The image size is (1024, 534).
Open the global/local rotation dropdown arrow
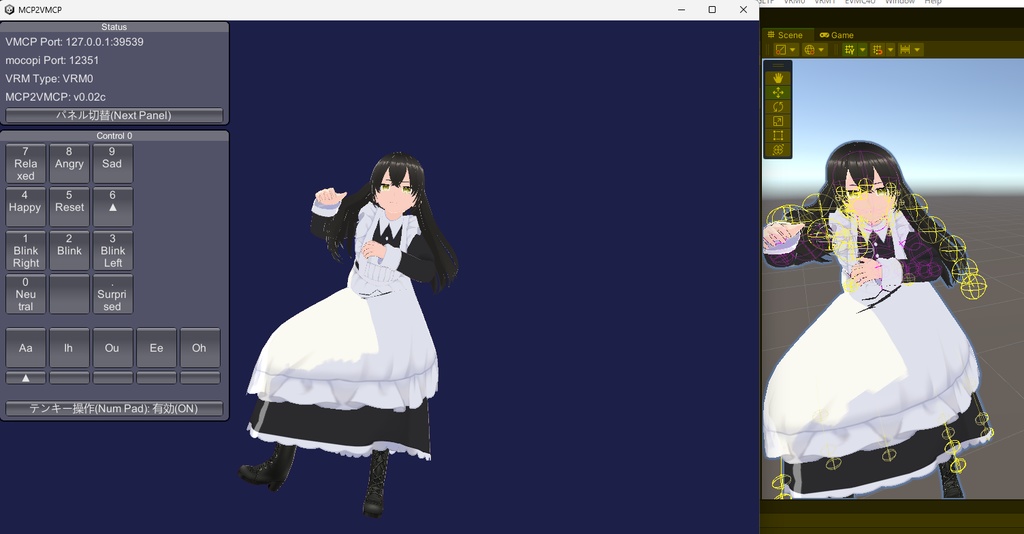[x=822, y=50]
